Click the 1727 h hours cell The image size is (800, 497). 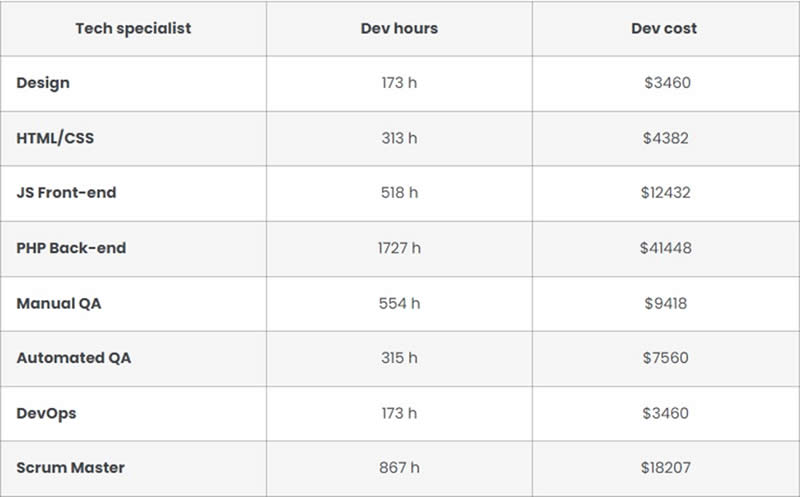(399, 248)
